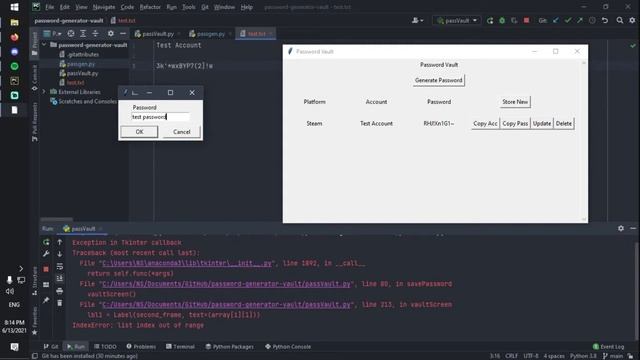Screen dimensions: 640x360
Task: Stop passVault with the top toolbar red square
Action: [x=527, y=20]
